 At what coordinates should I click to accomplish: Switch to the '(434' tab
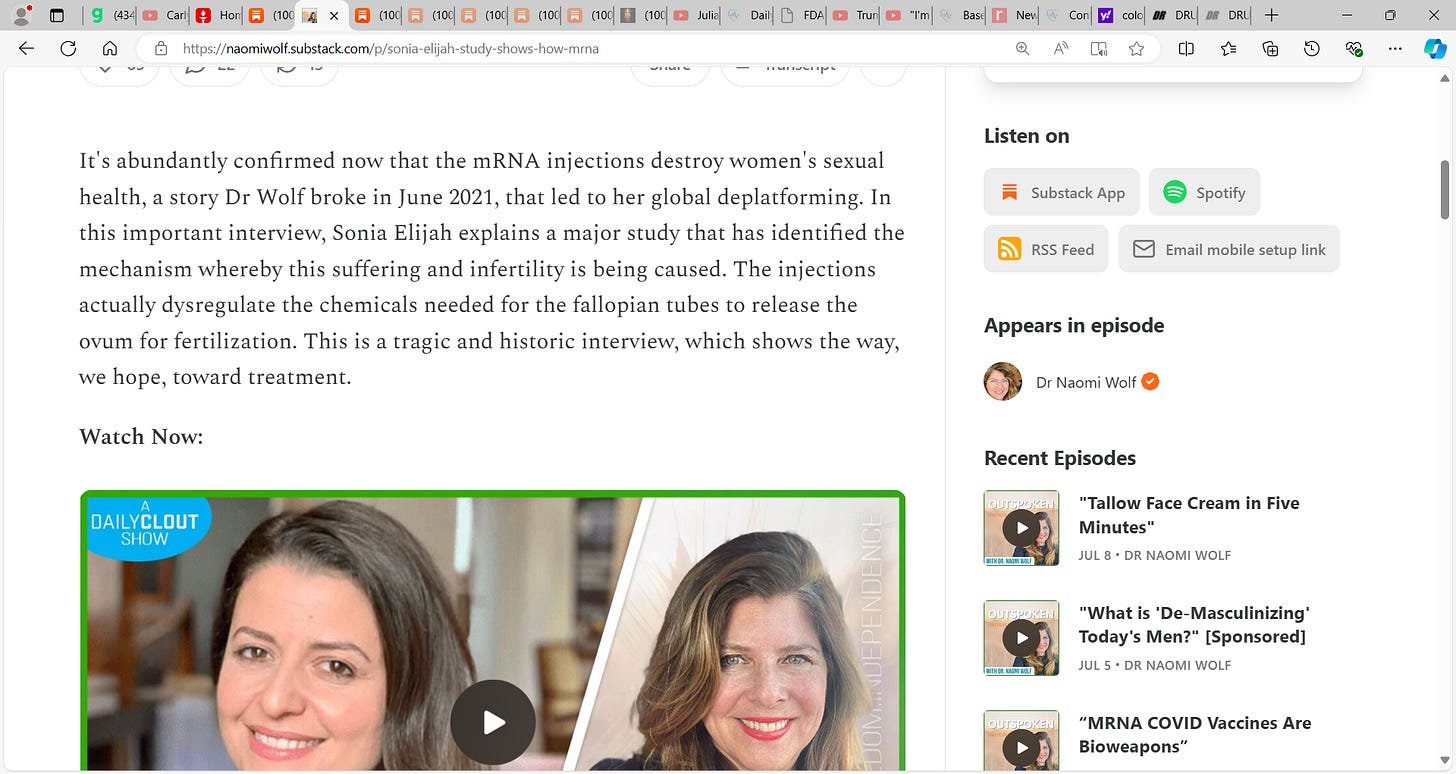[111, 15]
